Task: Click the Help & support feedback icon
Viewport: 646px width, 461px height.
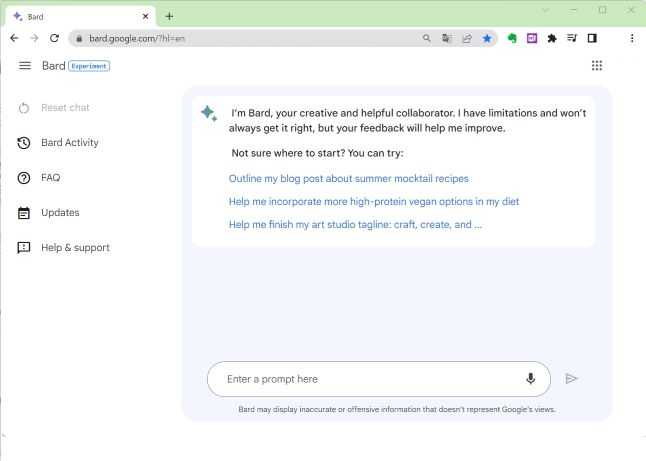Action: (x=24, y=248)
